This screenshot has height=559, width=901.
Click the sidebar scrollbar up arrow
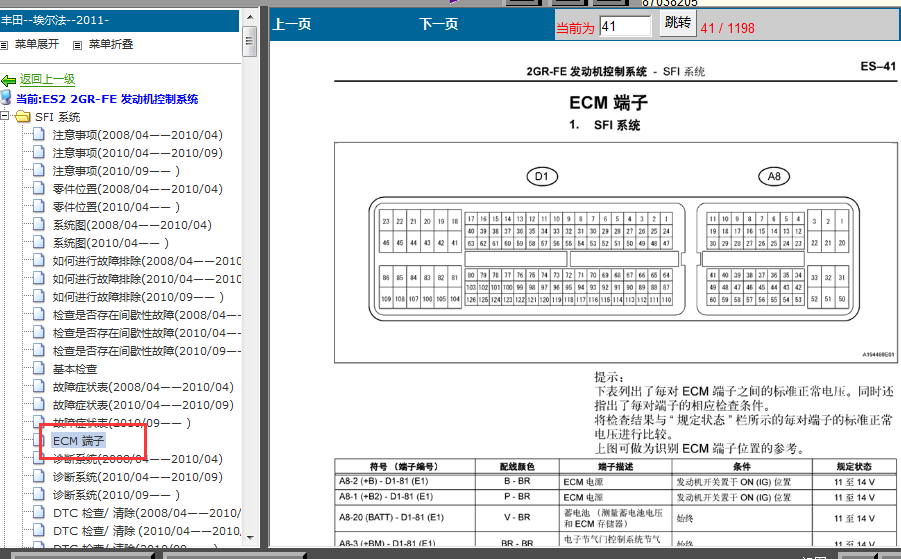[x=249, y=17]
